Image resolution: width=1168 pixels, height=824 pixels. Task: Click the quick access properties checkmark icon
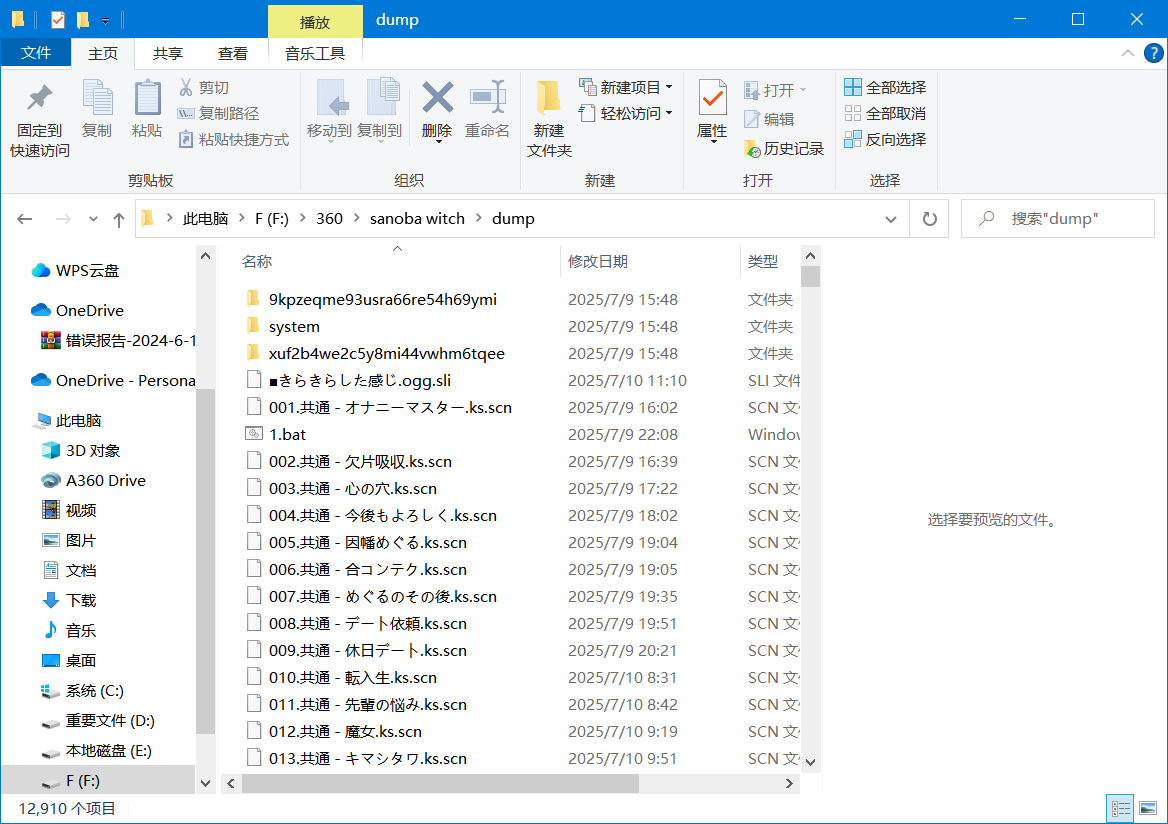point(58,19)
